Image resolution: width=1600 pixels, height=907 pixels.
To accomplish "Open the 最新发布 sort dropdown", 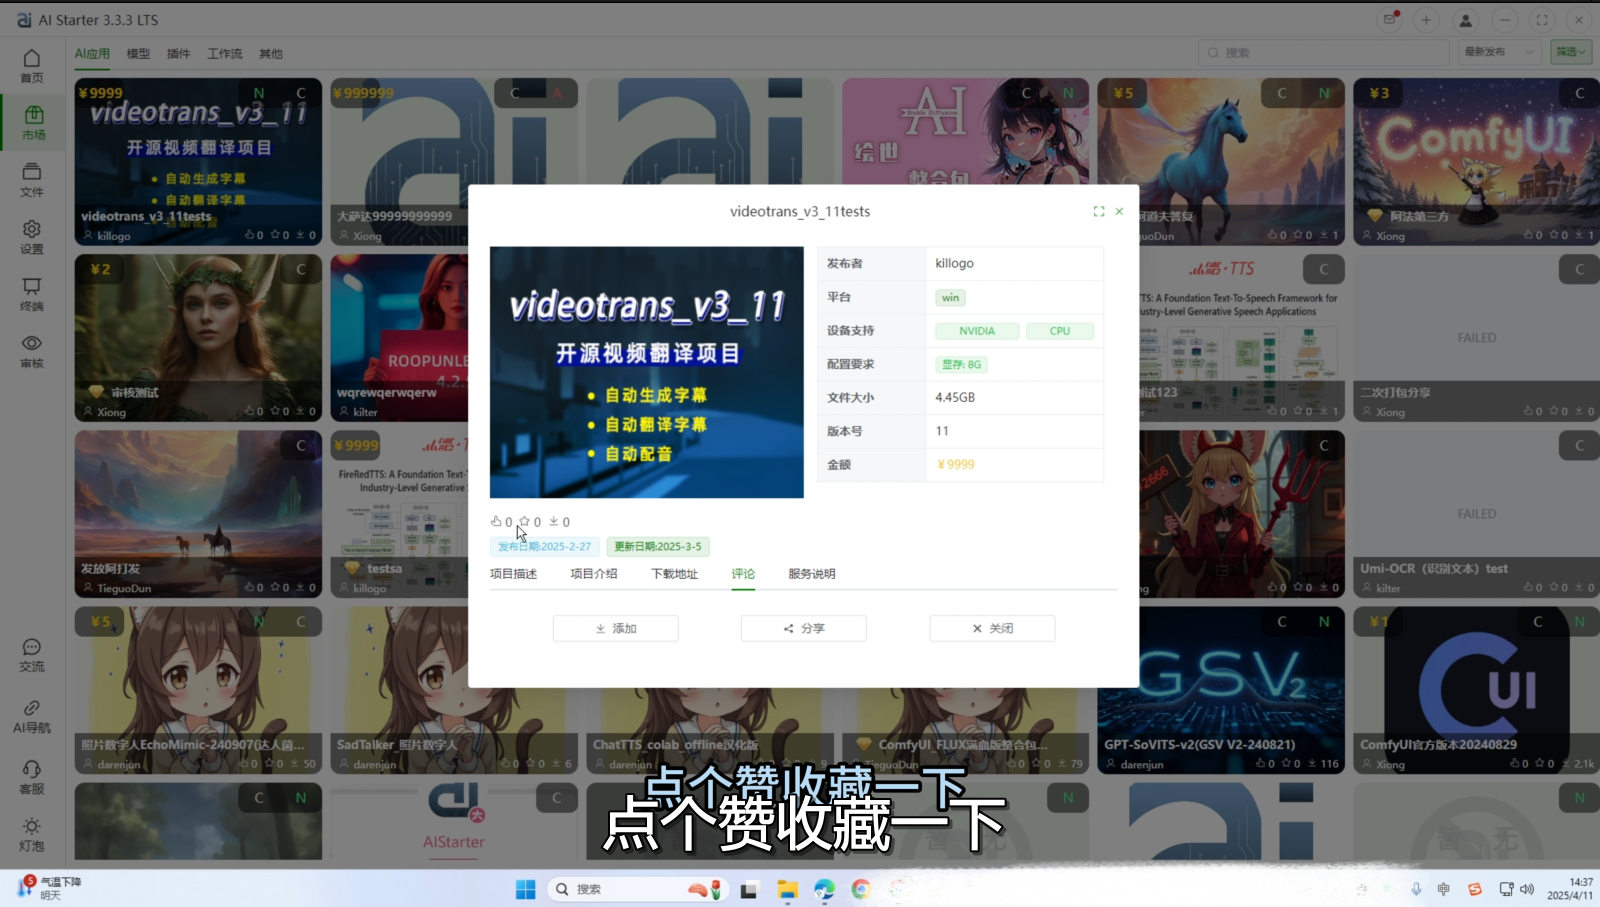I will coord(1498,52).
